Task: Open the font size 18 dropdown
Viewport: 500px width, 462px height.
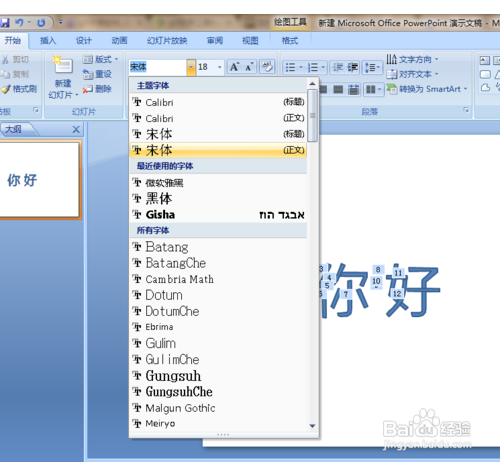Action: [219, 67]
